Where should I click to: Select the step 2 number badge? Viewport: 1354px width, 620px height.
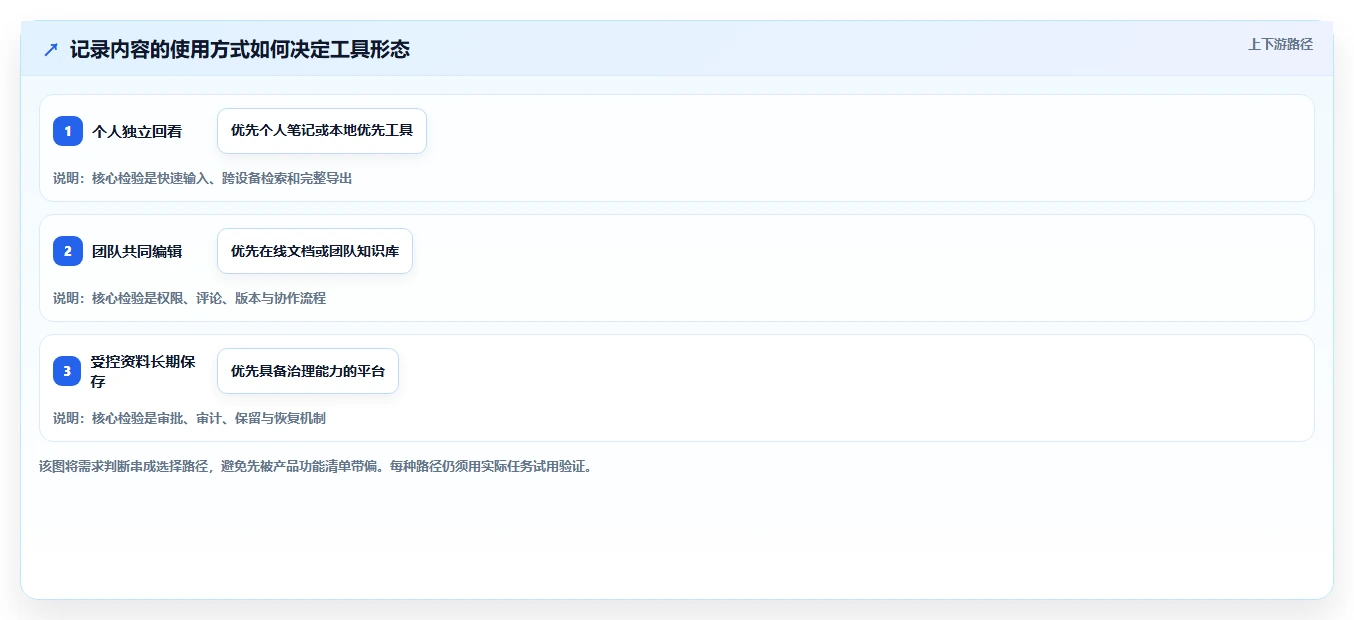coord(68,251)
